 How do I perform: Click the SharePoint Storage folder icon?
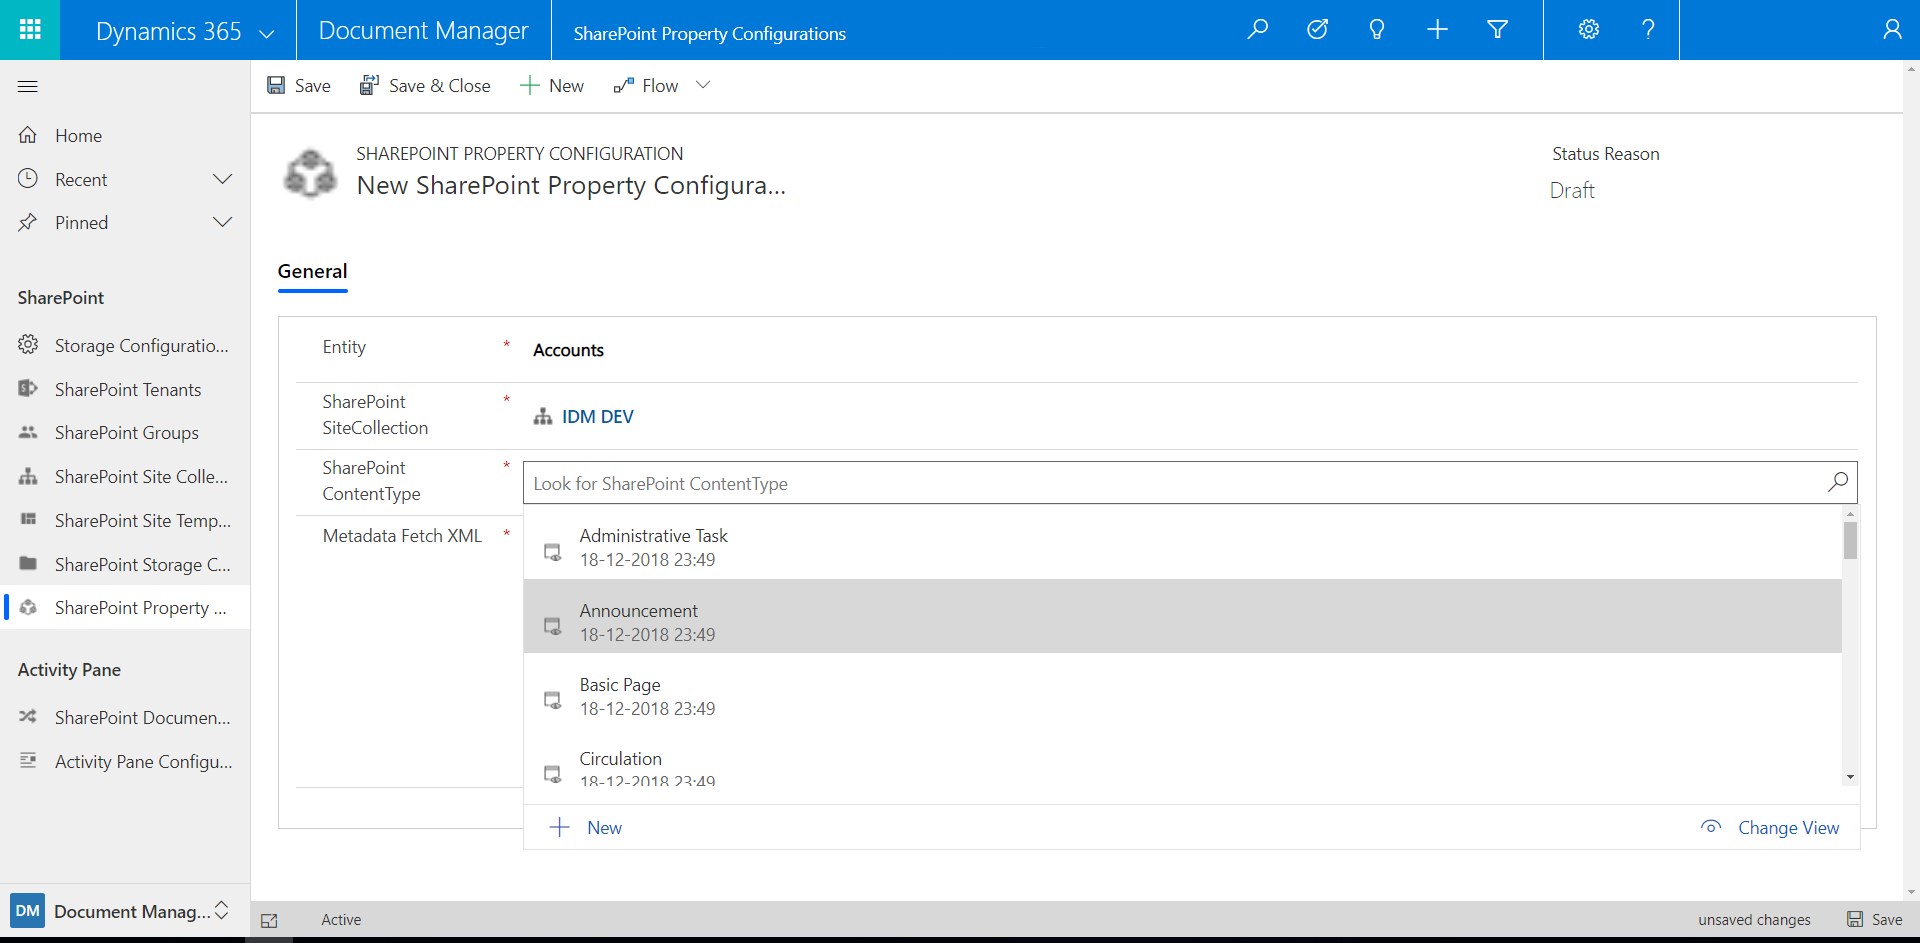(28, 564)
